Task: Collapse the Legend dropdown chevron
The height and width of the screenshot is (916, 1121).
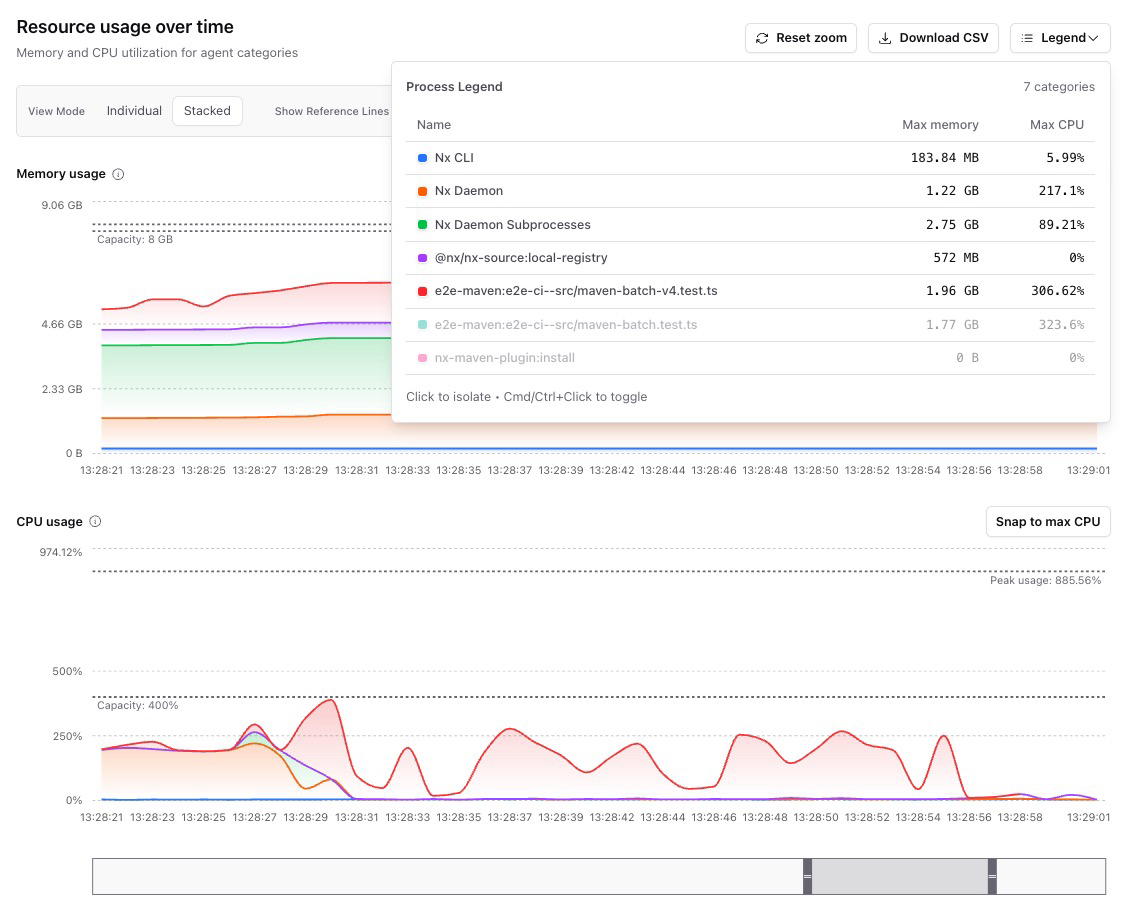Action: (1094, 39)
